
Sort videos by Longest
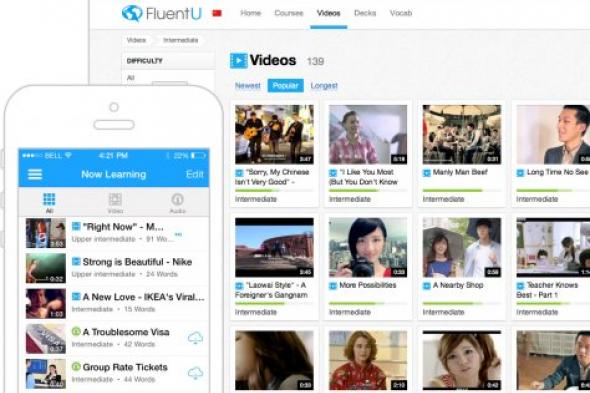coord(324,86)
